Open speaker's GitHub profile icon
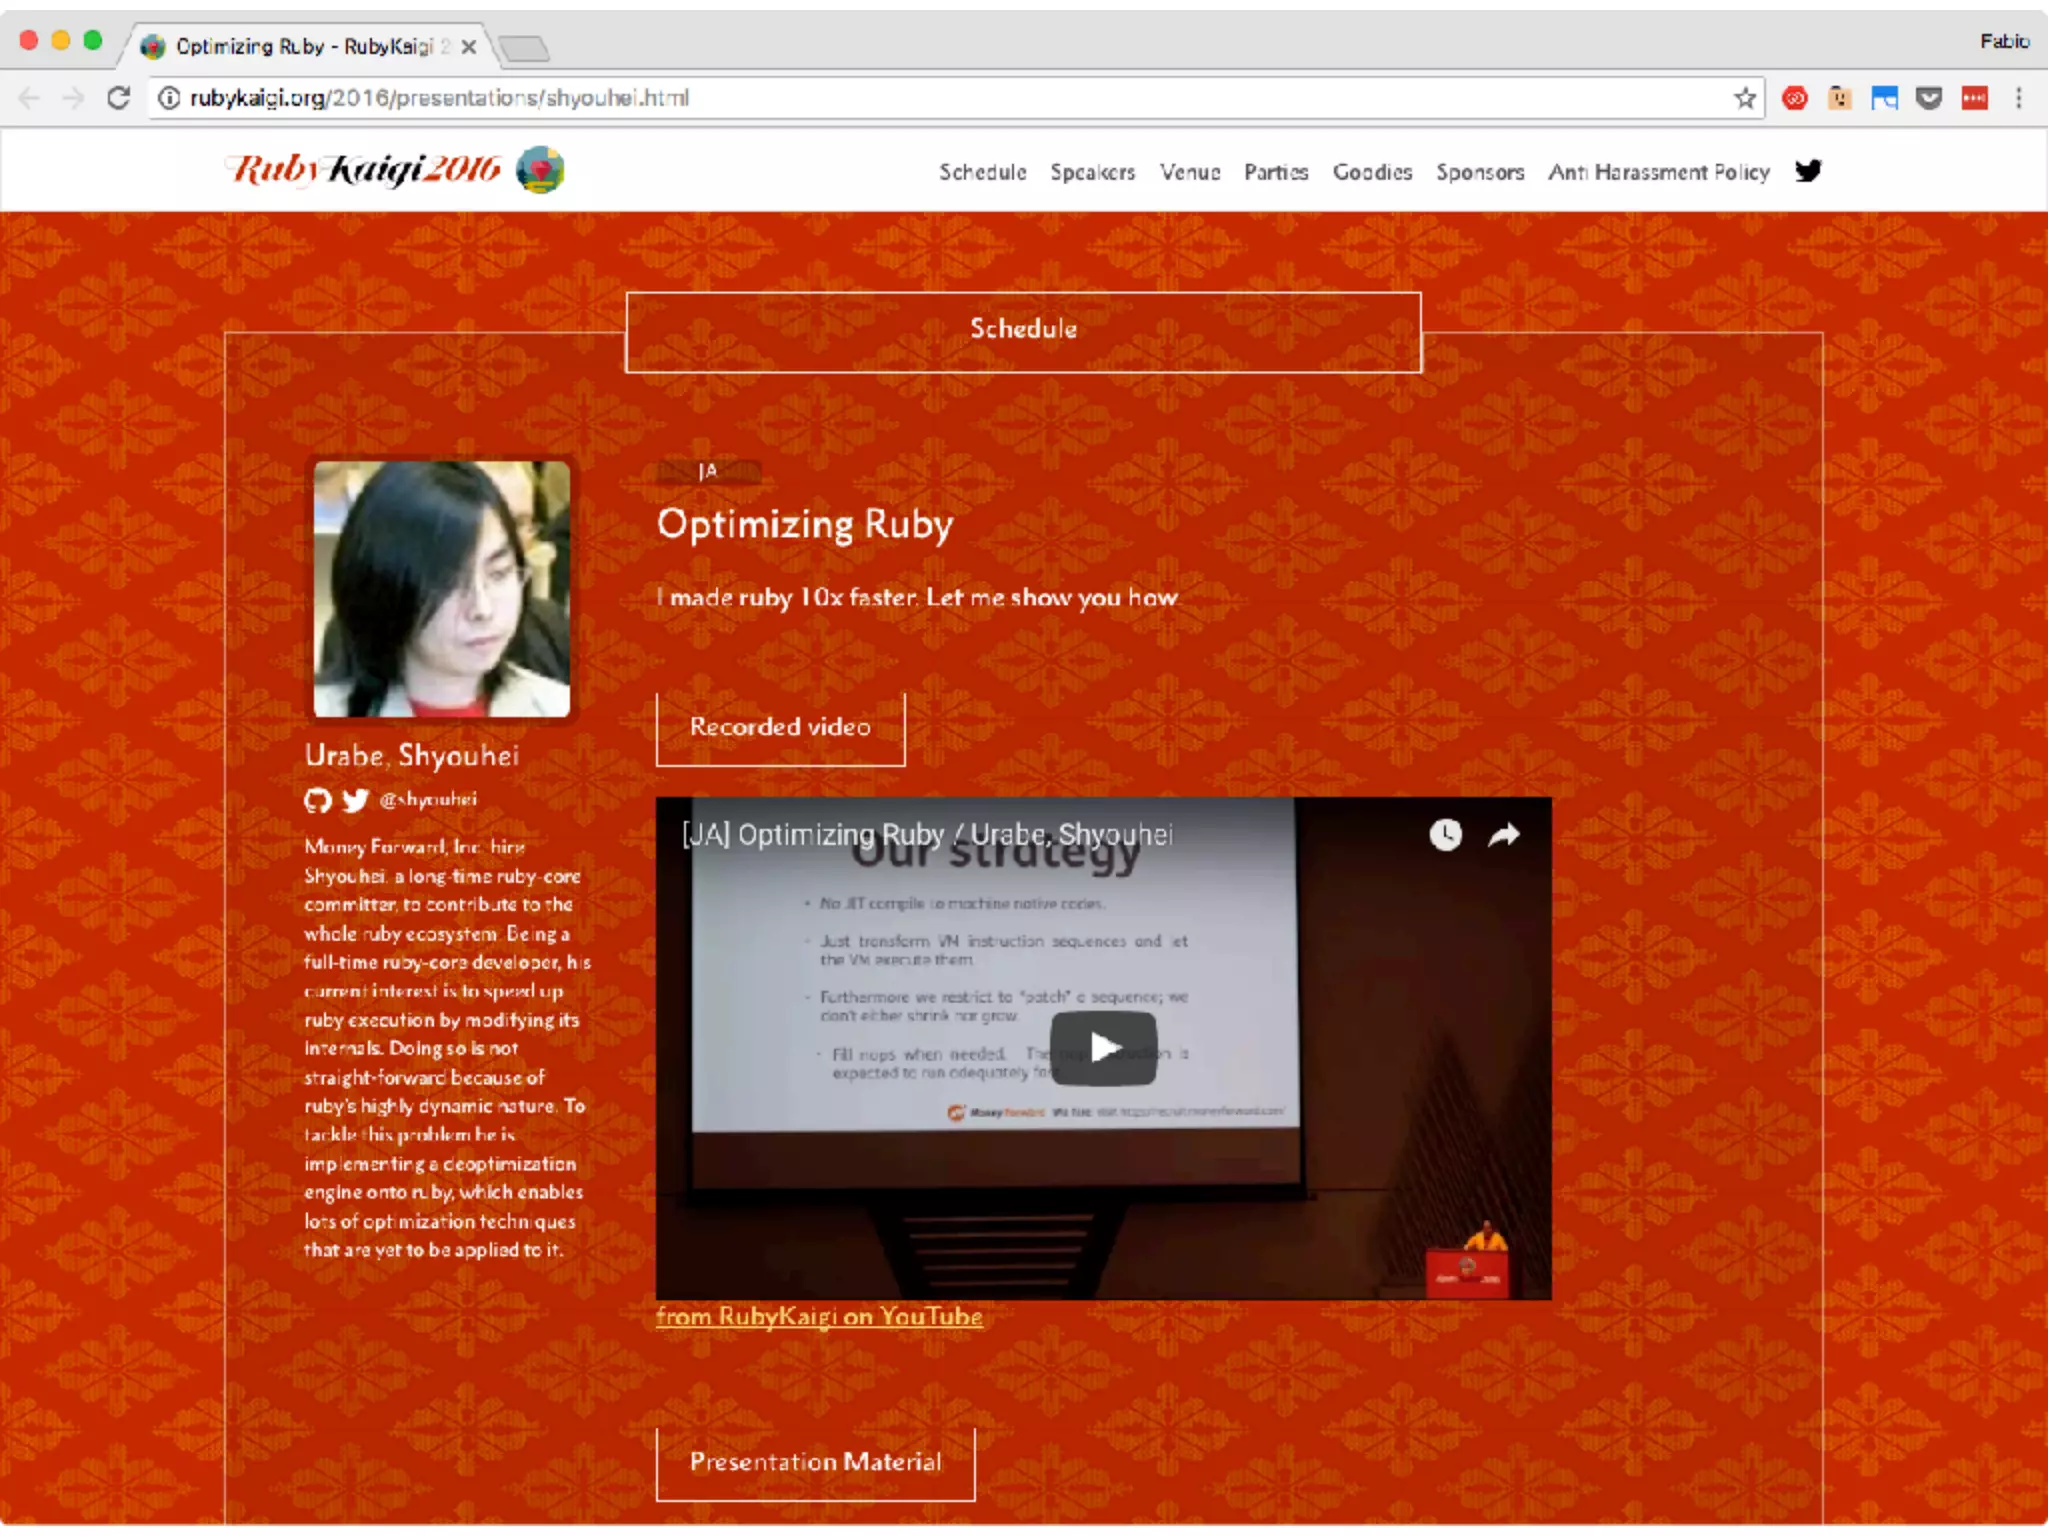The height and width of the screenshot is (1536, 2048). (317, 800)
